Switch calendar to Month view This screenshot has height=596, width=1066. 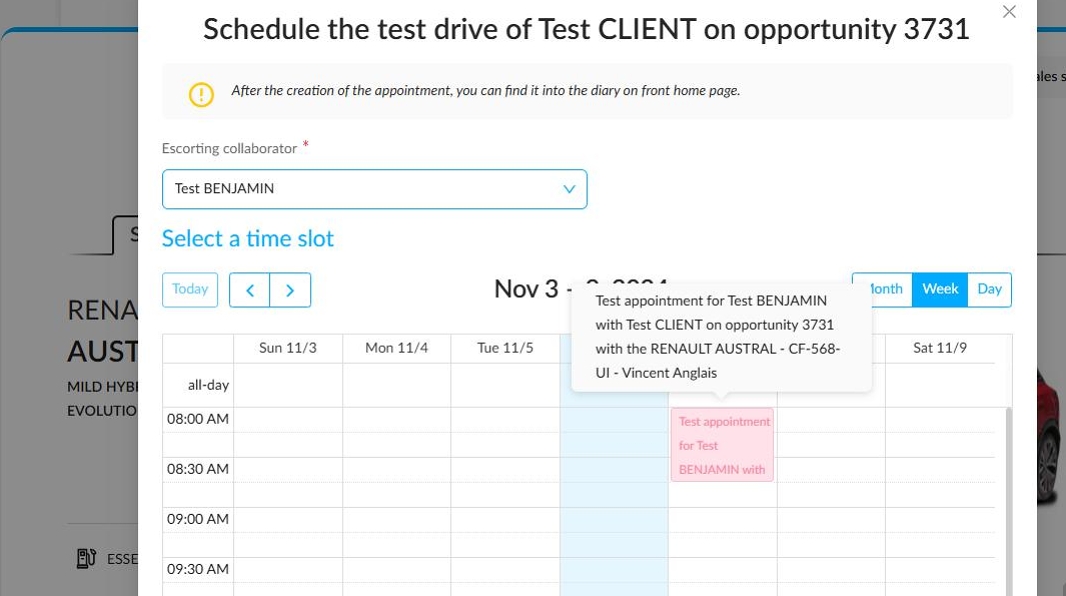pyautogui.click(x=882, y=290)
